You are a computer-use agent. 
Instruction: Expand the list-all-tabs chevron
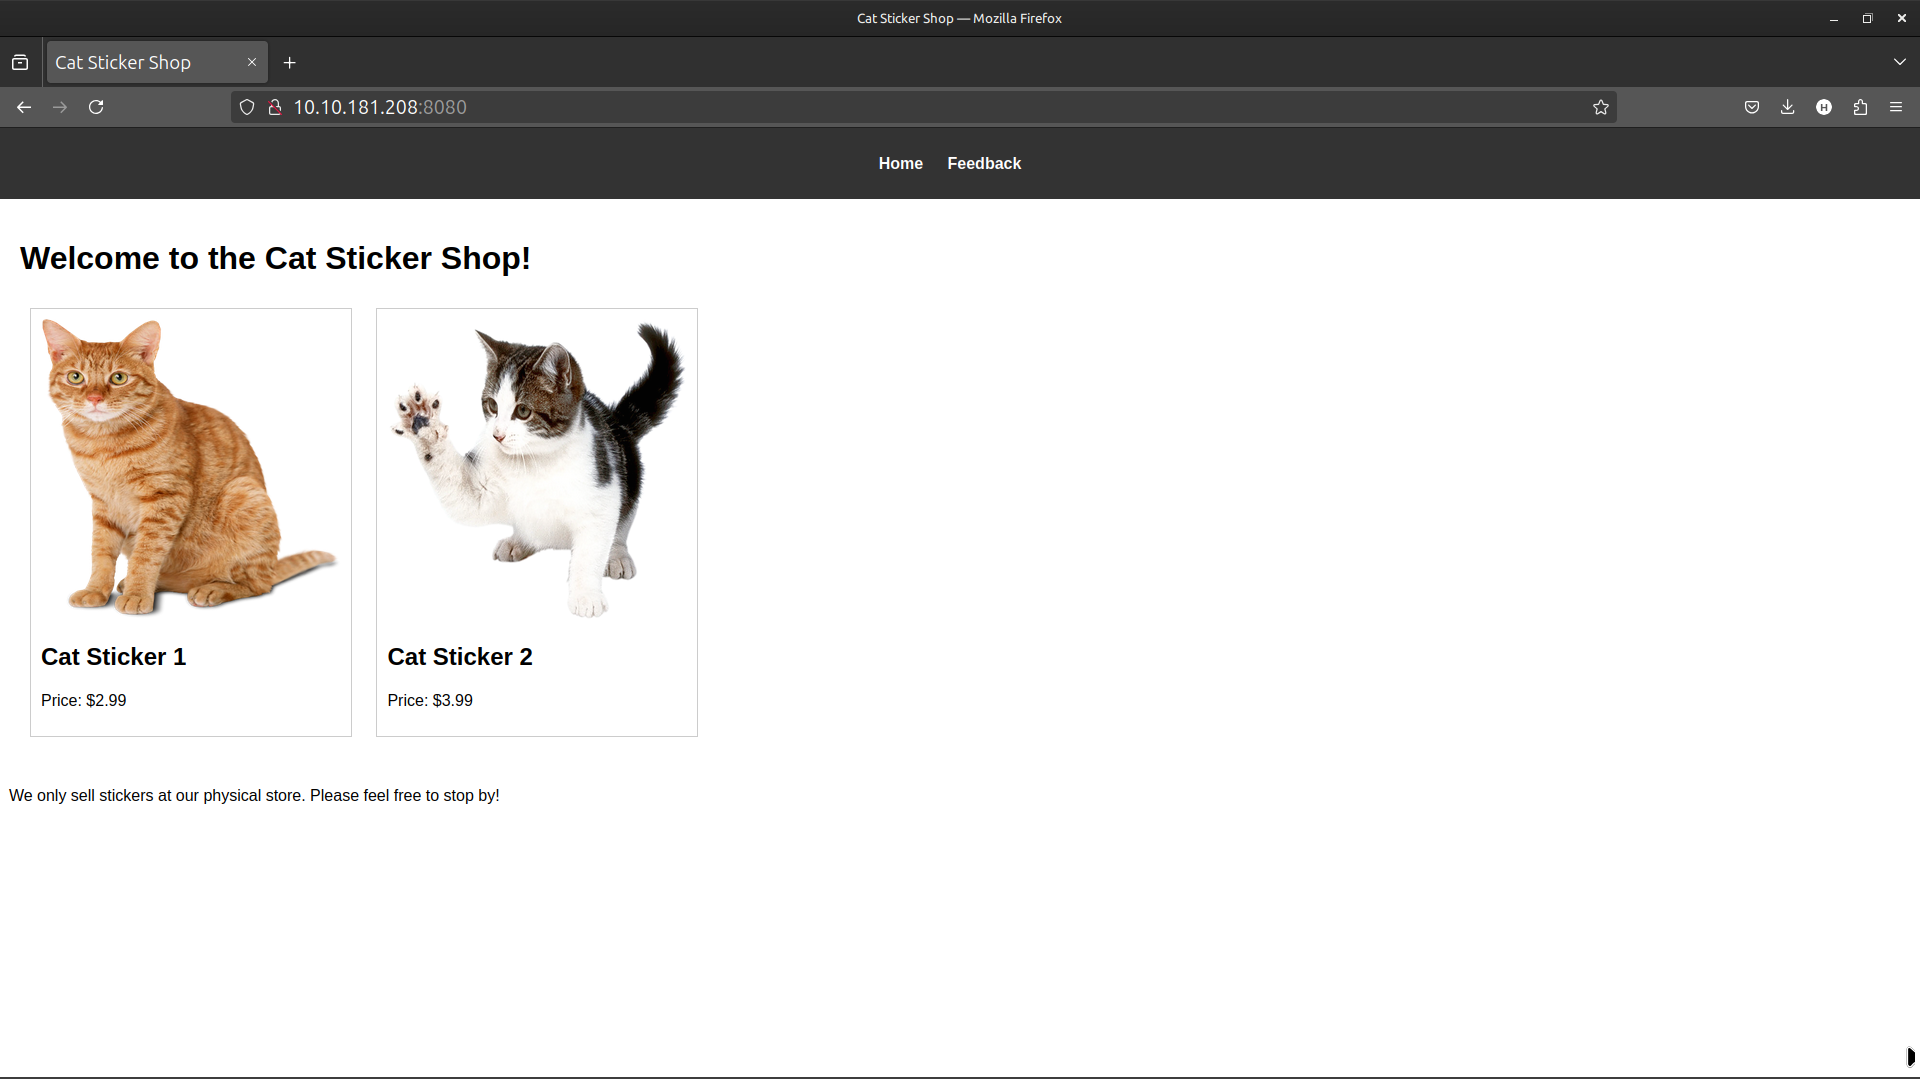1900,61
